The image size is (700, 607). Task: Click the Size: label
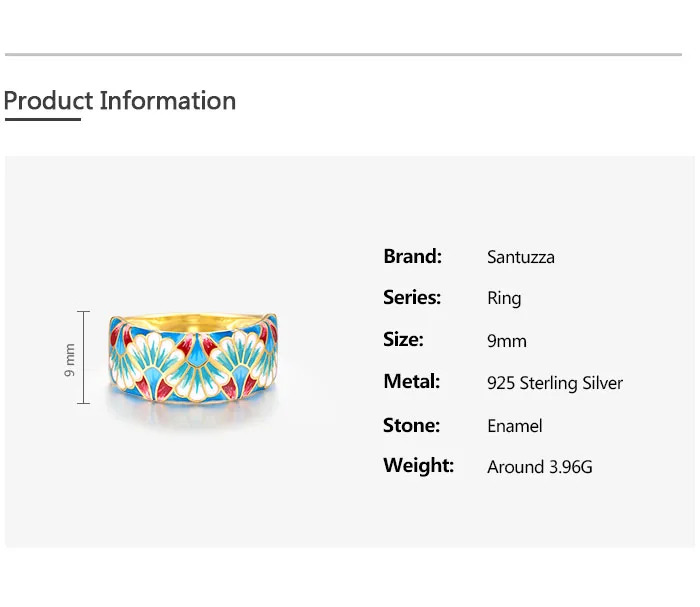pos(403,339)
